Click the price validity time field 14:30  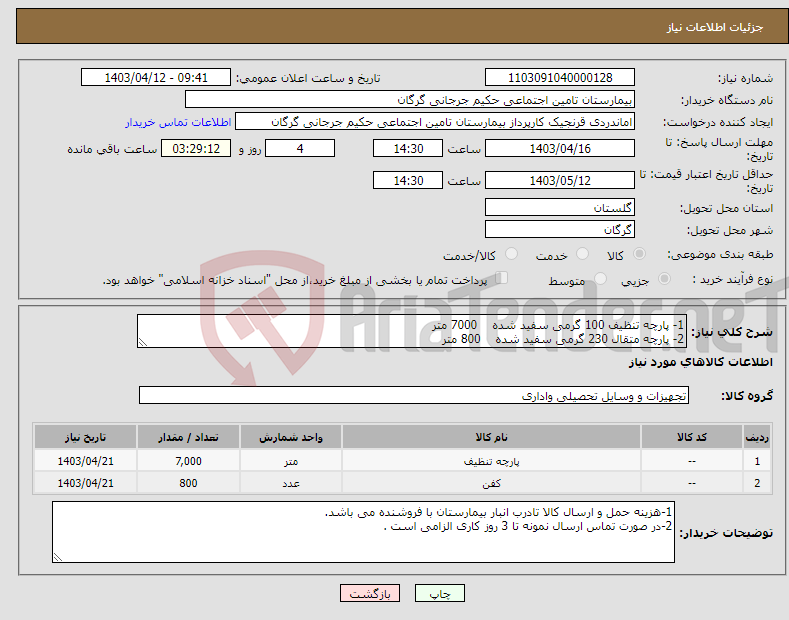click(408, 180)
